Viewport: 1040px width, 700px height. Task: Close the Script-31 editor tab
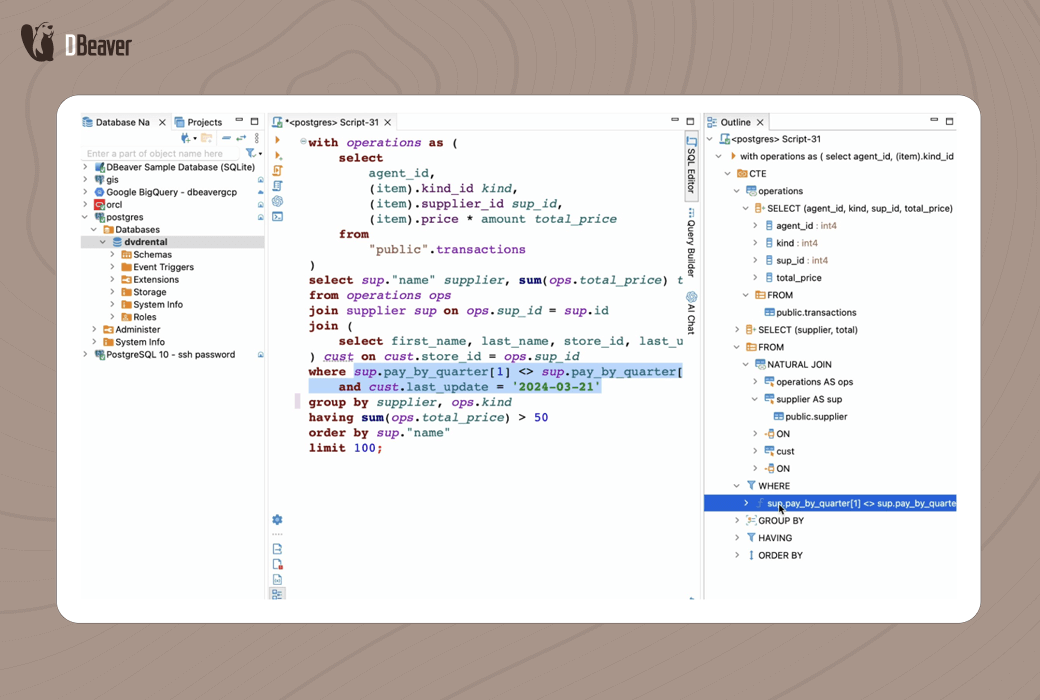click(x=389, y=122)
